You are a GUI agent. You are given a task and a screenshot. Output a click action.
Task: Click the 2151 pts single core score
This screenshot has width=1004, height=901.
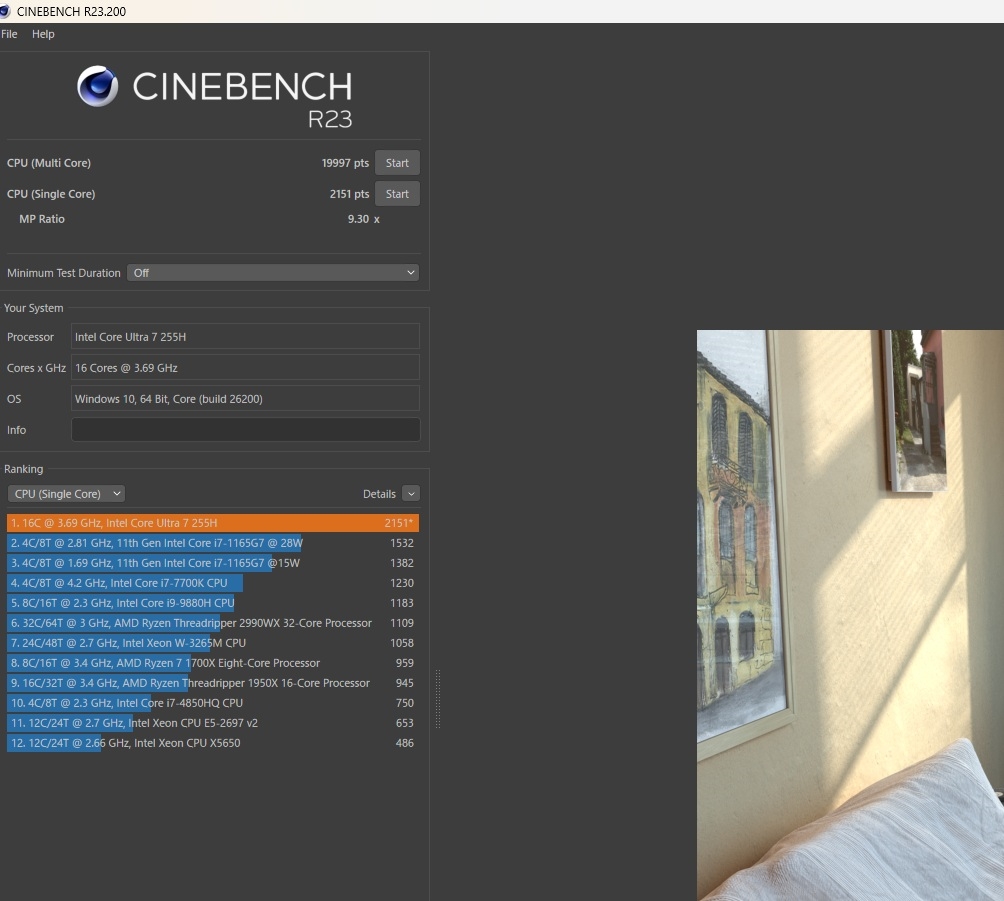349,194
